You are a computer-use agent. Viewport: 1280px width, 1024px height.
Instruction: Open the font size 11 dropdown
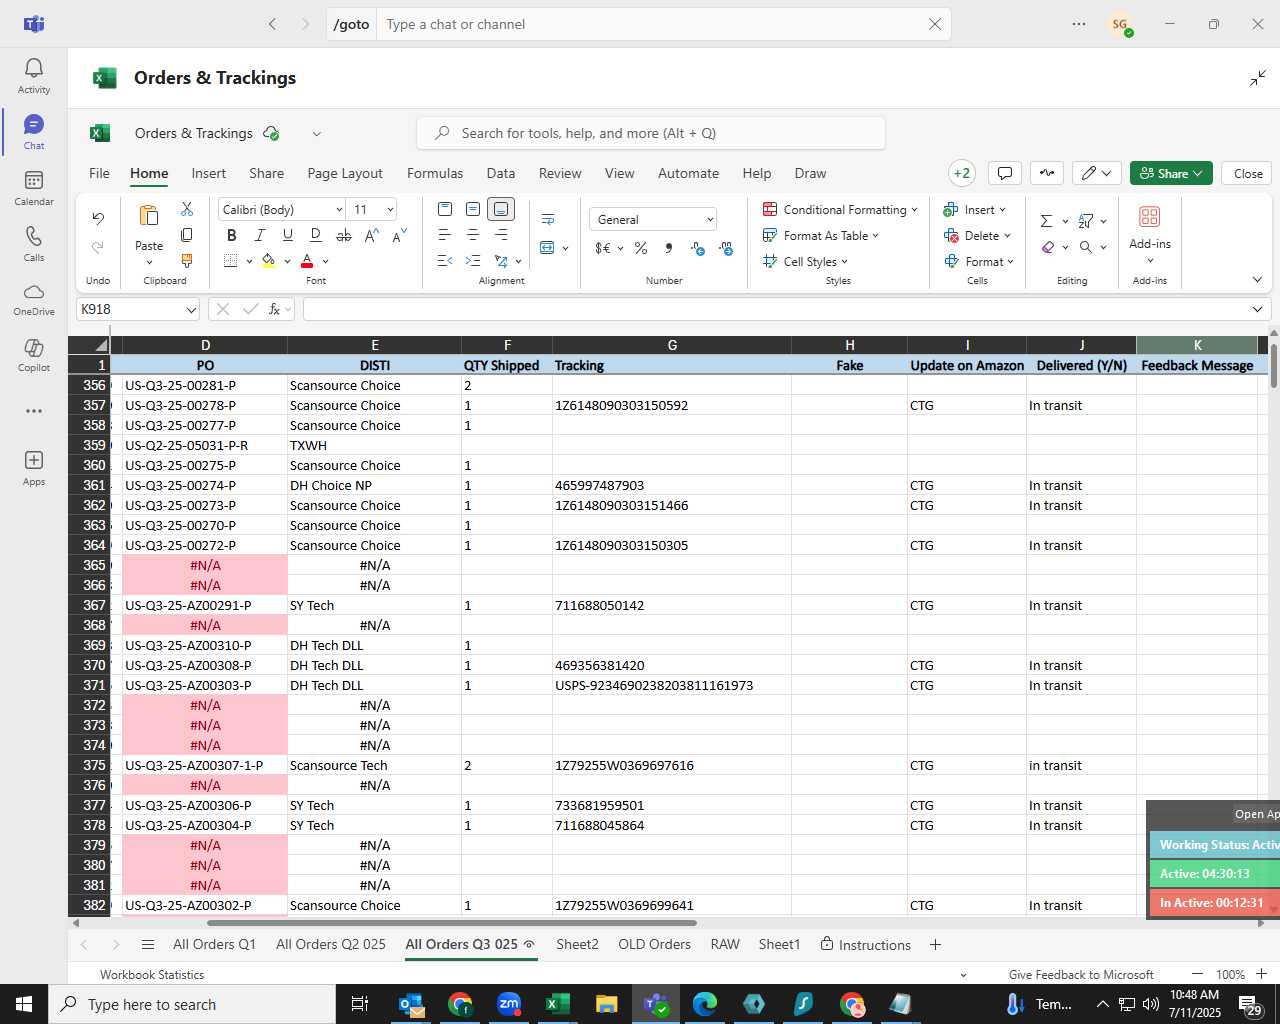coord(390,210)
